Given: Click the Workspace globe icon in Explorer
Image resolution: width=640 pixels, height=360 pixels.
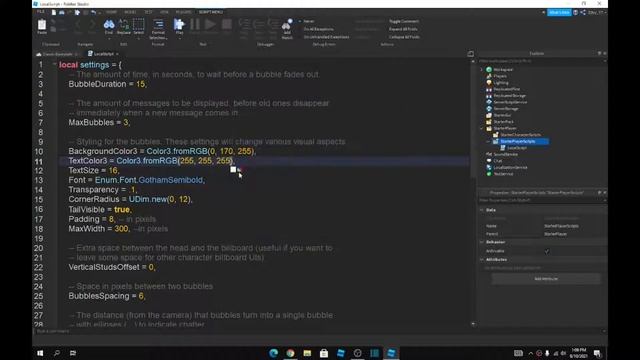Looking at the screenshot, I should pos(489,69).
